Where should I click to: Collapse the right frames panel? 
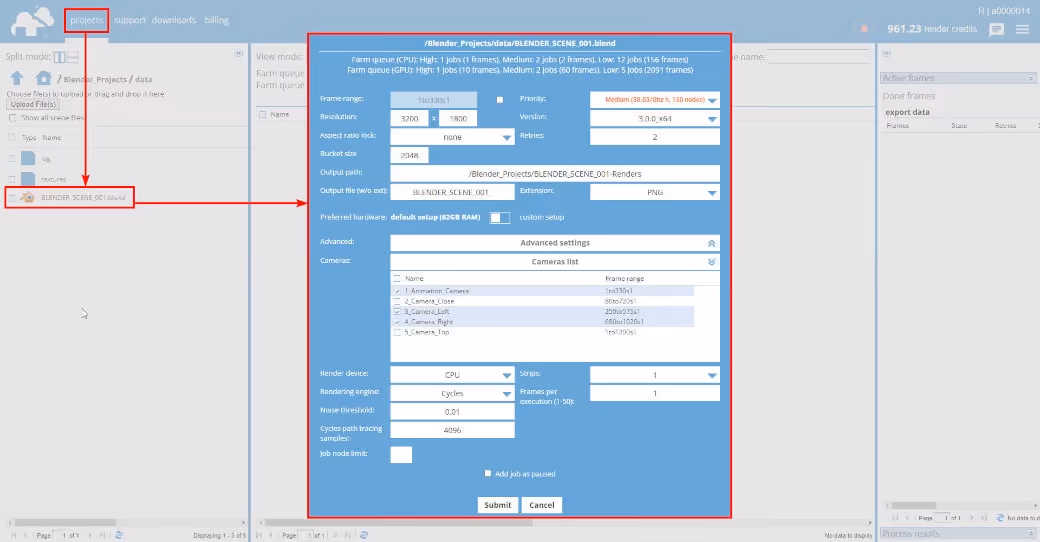pyautogui.click(x=886, y=53)
